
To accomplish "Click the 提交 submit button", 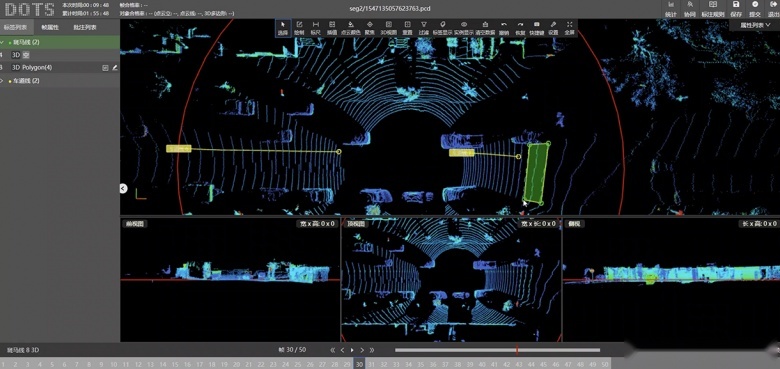I will click(755, 8).
